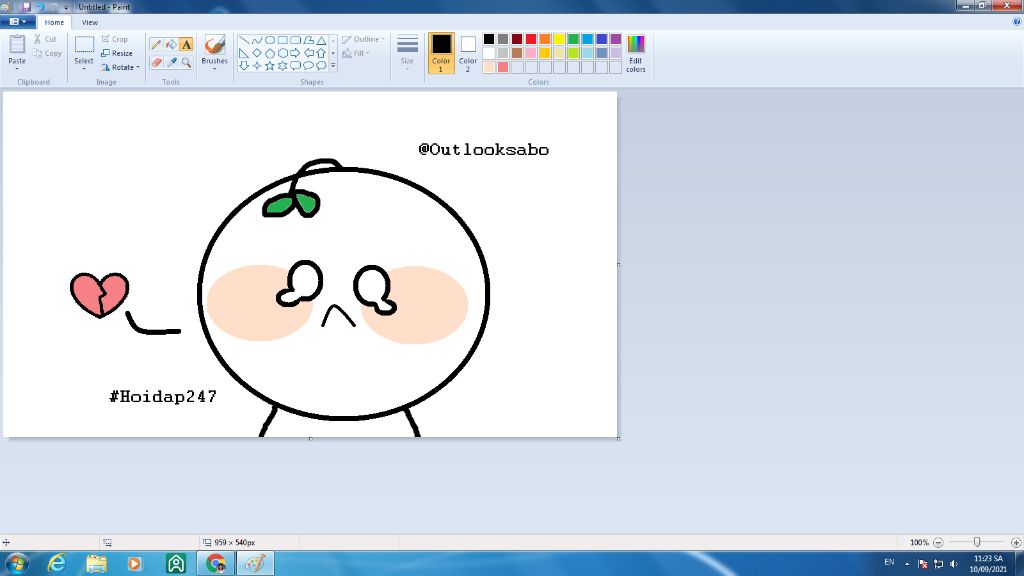This screenshot has height=576, width=1024.
Task: Open the Size line thickness dropdown
Action: coord(407,53)
